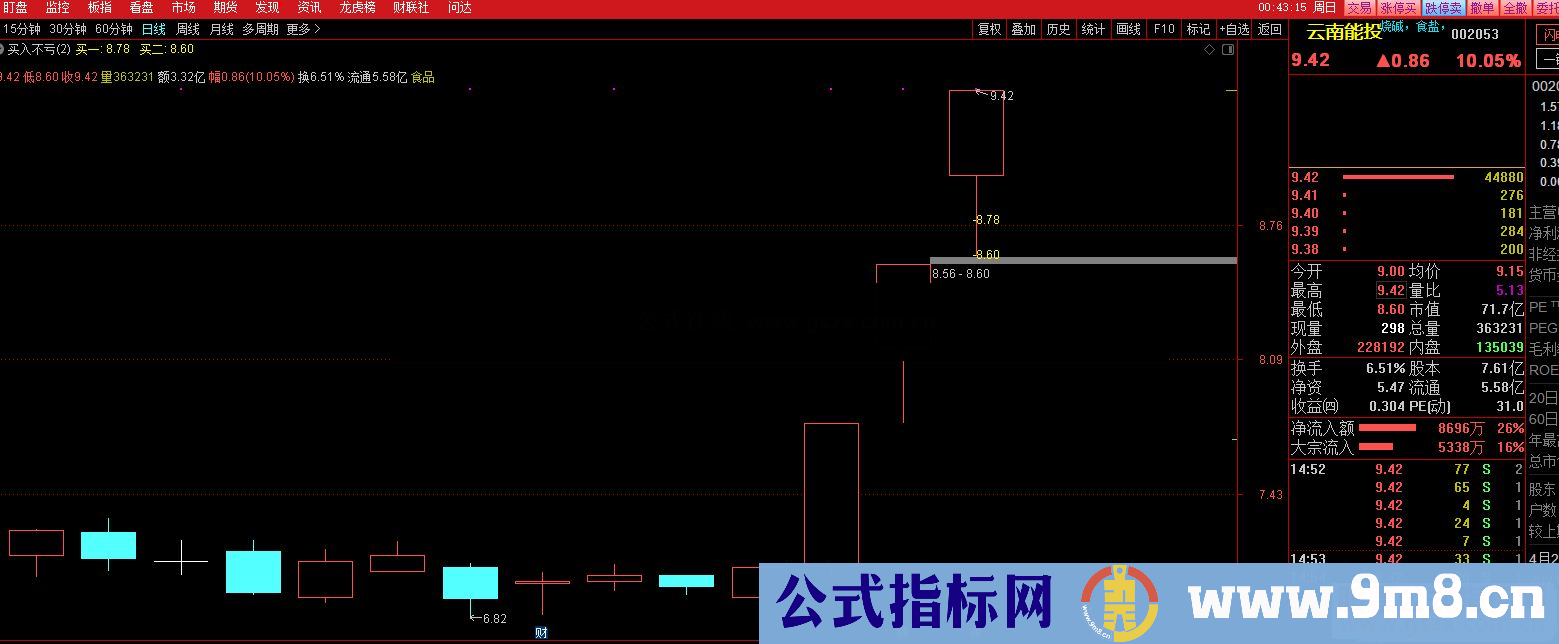
Task: Toggle +自选 to add stock to watchlist
Action: [x=1234, y=29]
